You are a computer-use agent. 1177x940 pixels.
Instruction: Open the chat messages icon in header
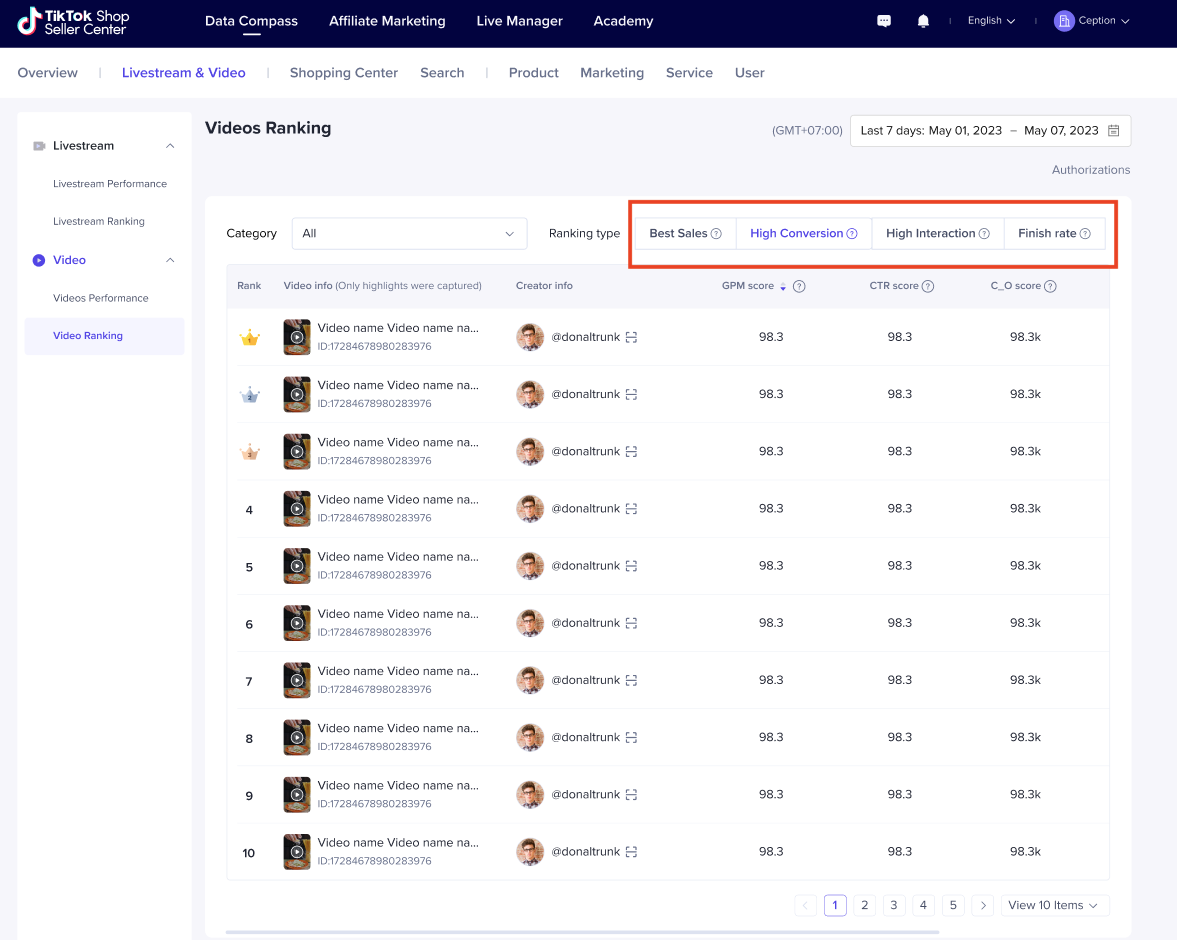point(884,21)
